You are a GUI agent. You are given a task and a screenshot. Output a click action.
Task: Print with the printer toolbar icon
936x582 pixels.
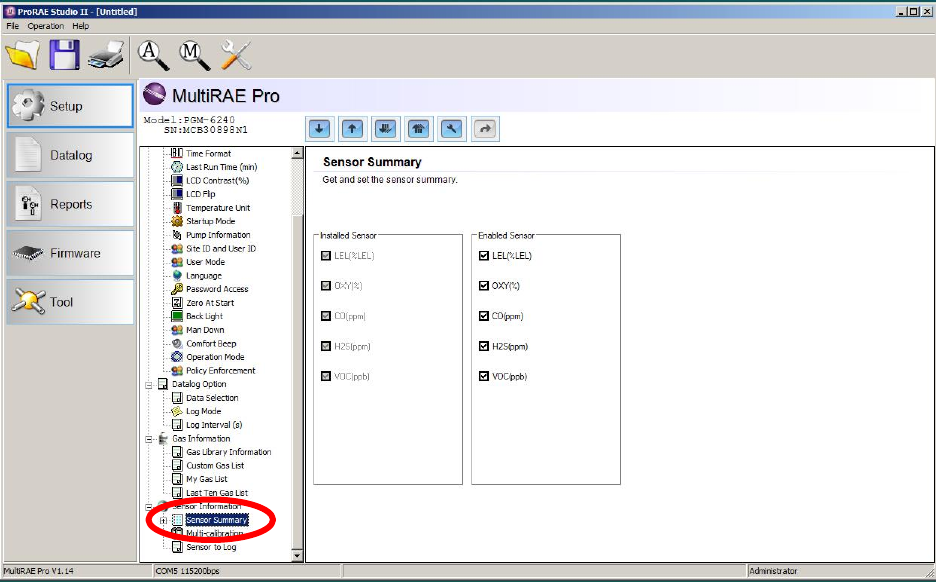click(x=107, y=55)
